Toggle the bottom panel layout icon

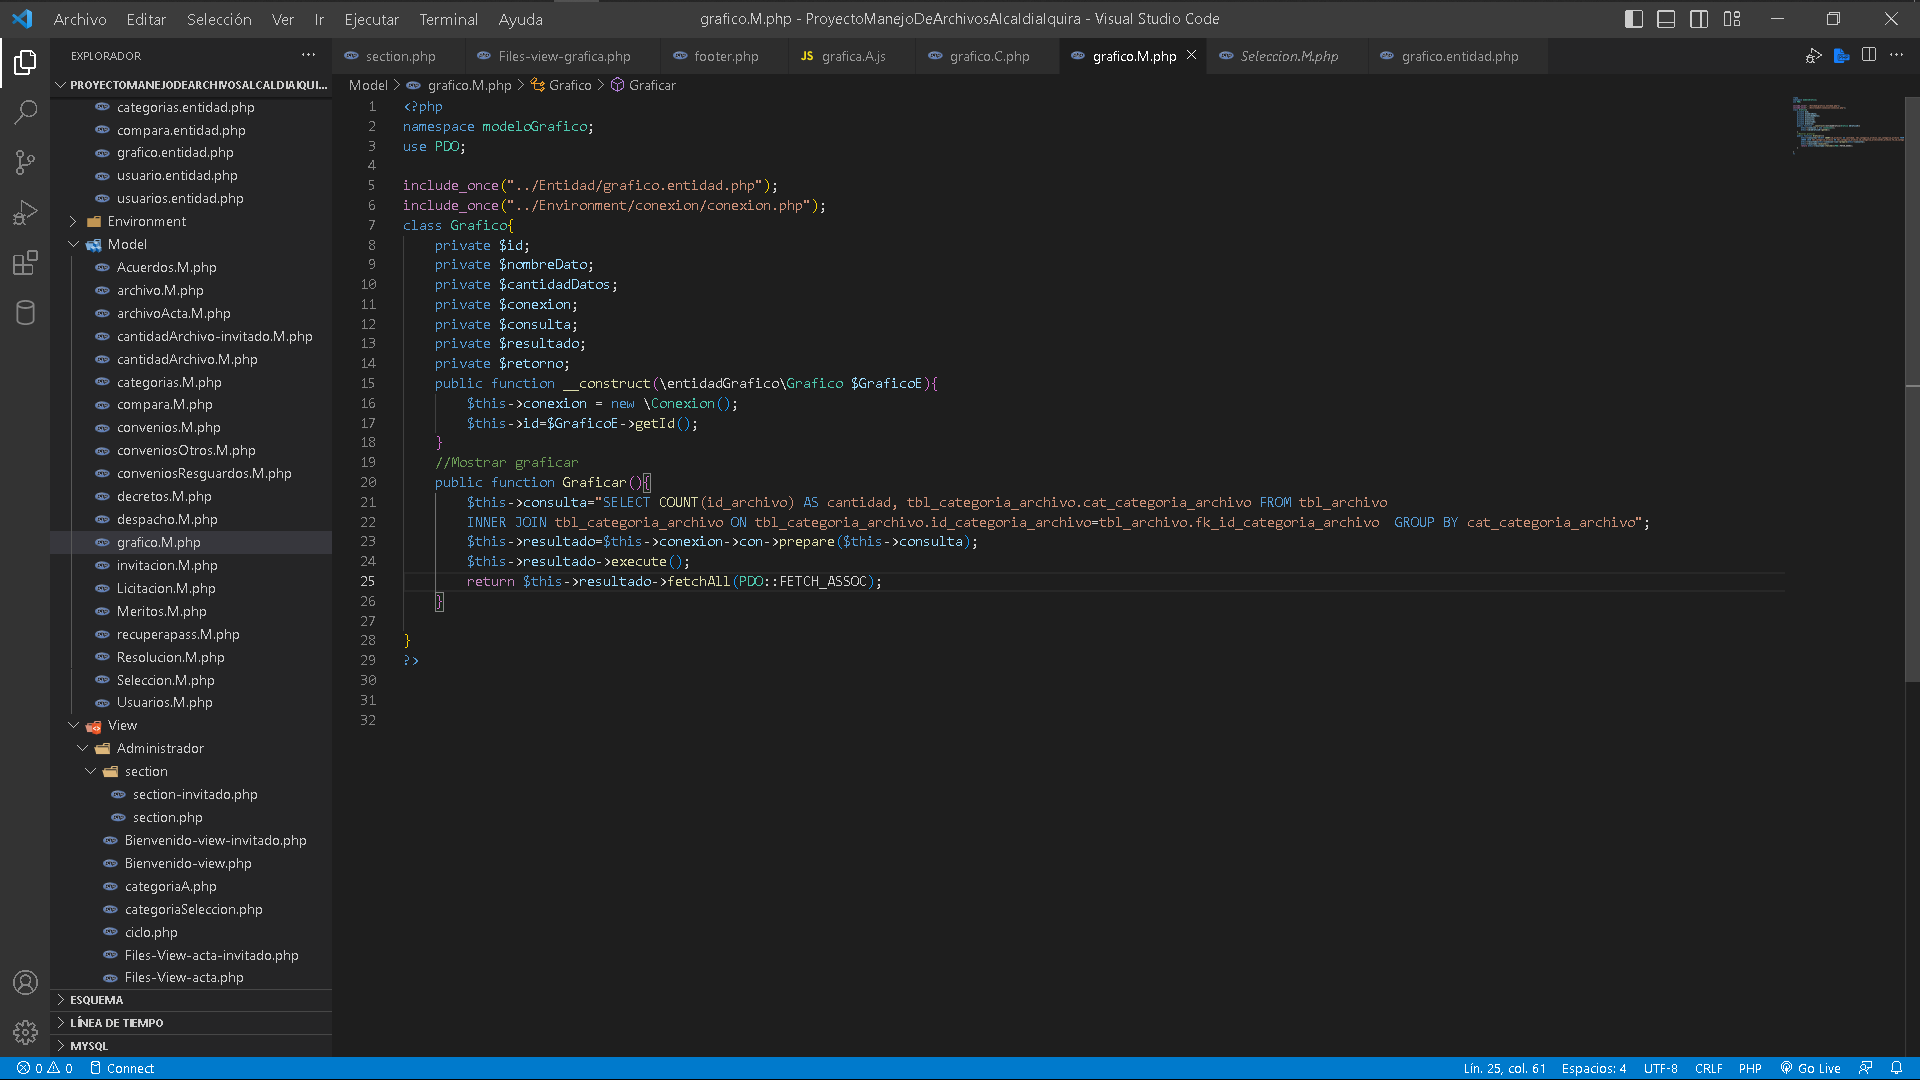pos(1666,19)
